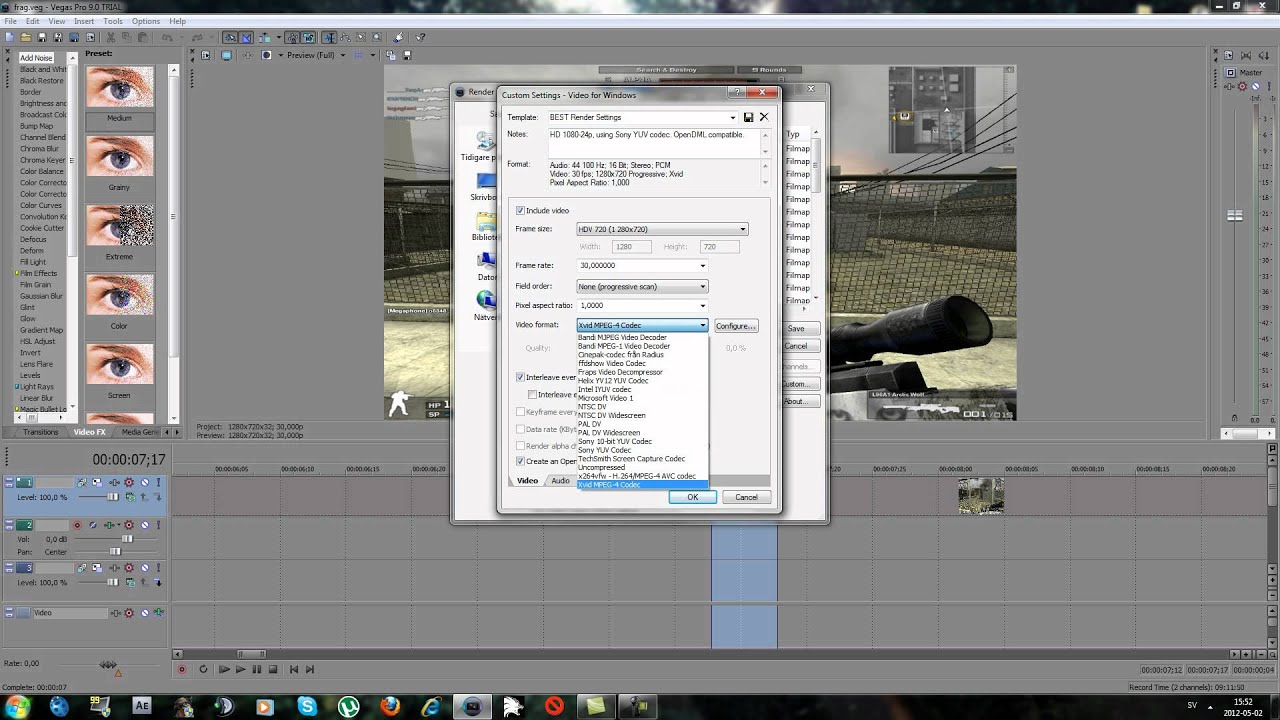The height and width of the screenshot is (720, 1280).
Task: Mute video track 3
Action: (144, 568)
